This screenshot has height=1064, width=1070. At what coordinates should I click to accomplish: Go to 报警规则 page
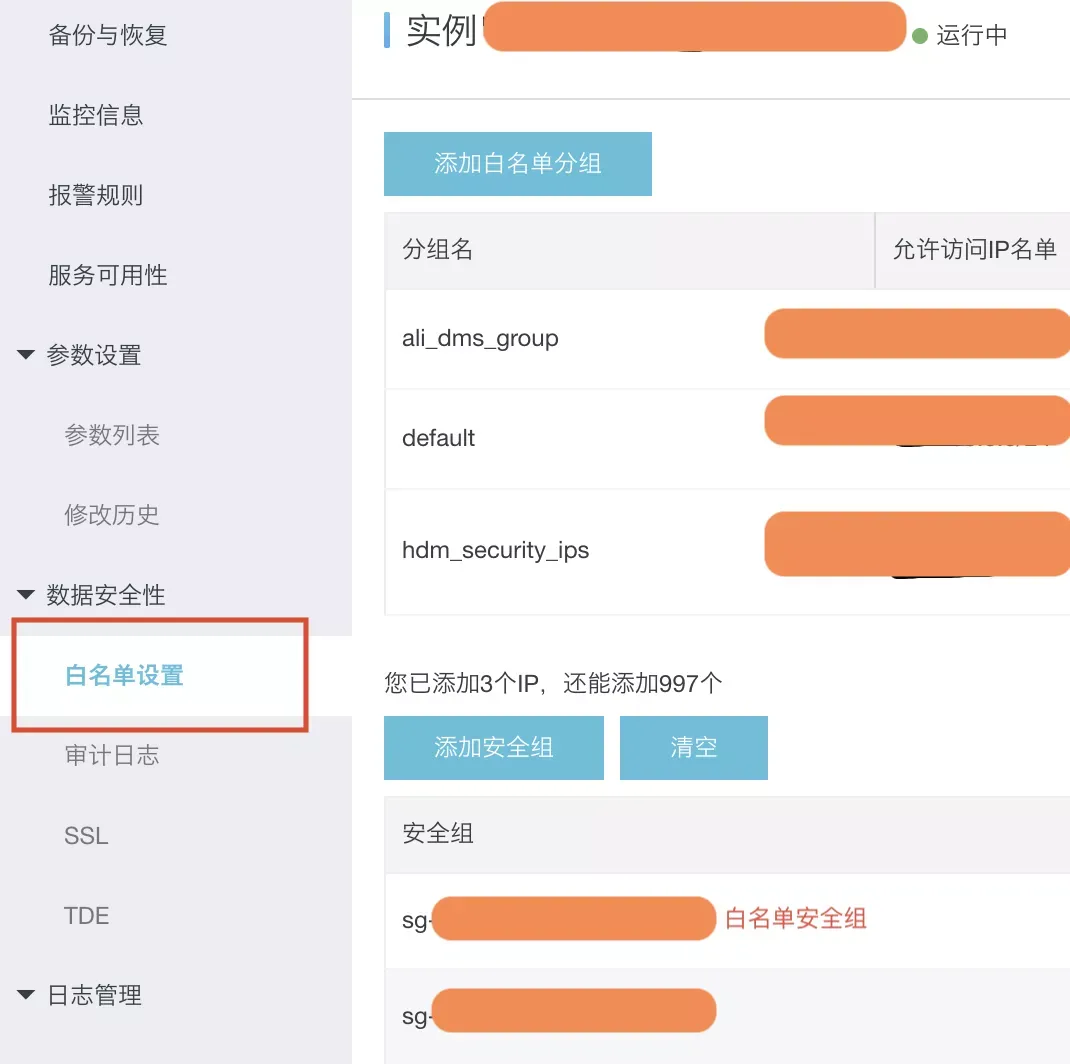(x=96, y=195)
